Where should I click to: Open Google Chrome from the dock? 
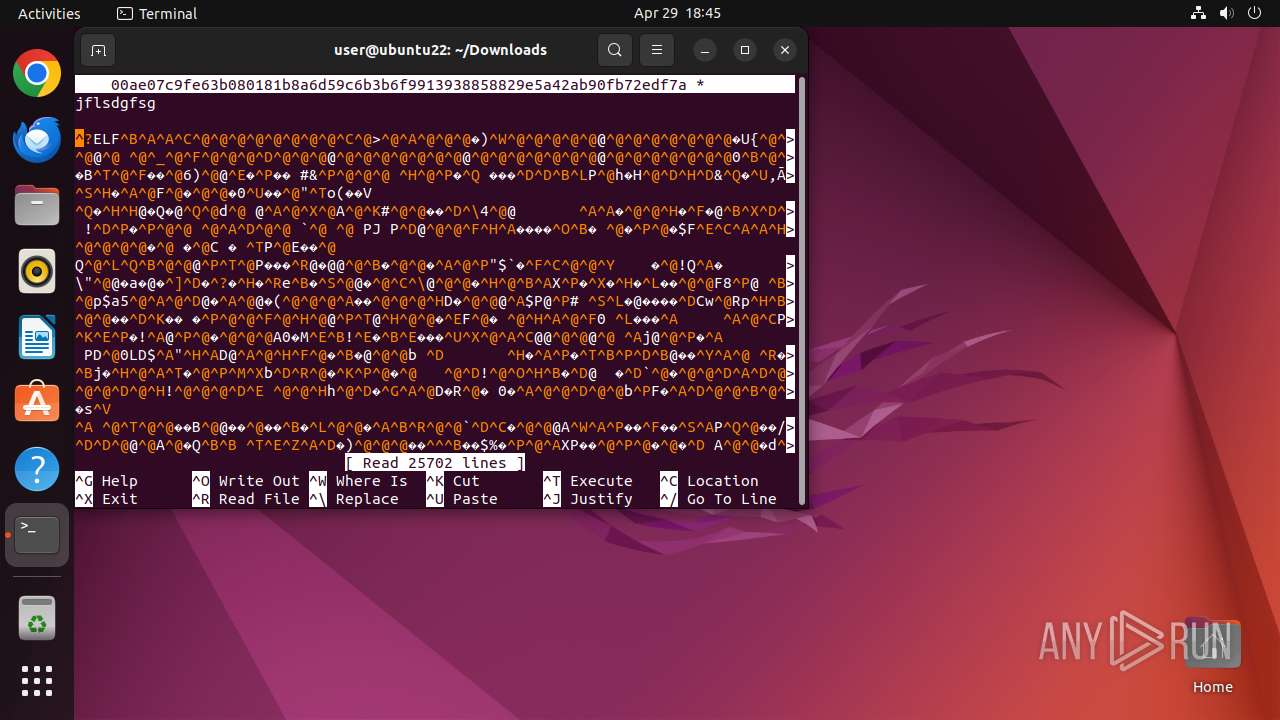(37, 74)
